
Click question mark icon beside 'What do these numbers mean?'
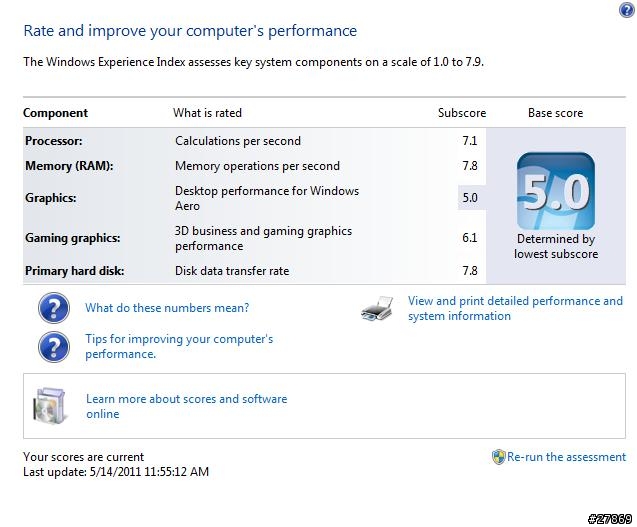54,308
